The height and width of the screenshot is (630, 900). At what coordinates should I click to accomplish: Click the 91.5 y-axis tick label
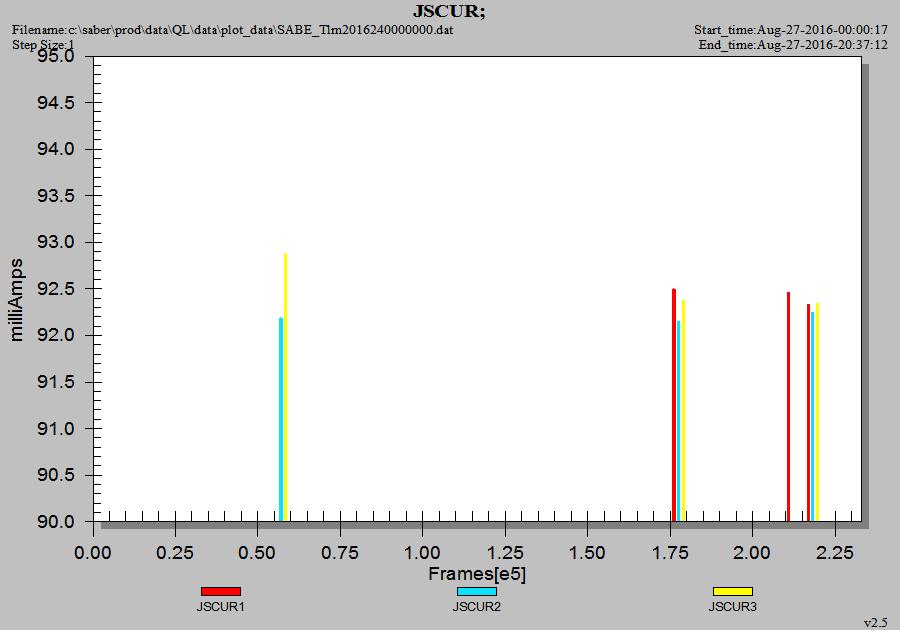pos(56,382)
